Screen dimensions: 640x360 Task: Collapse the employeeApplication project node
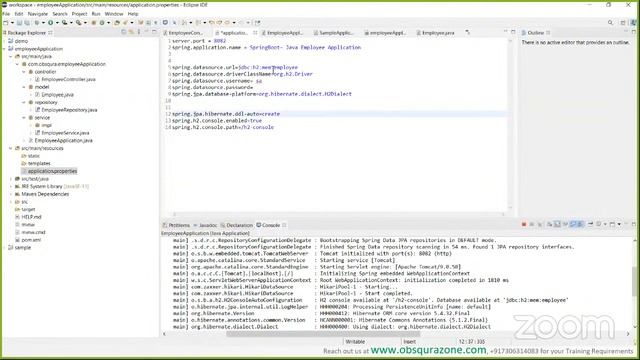pyautogui.click(x=4, y=49)
